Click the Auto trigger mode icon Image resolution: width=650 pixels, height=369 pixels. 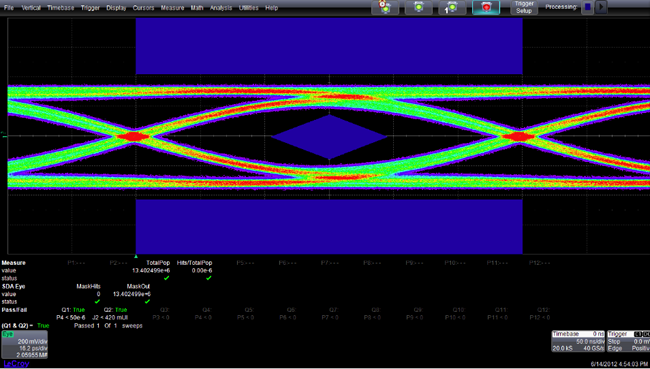(x=385, y=7)
